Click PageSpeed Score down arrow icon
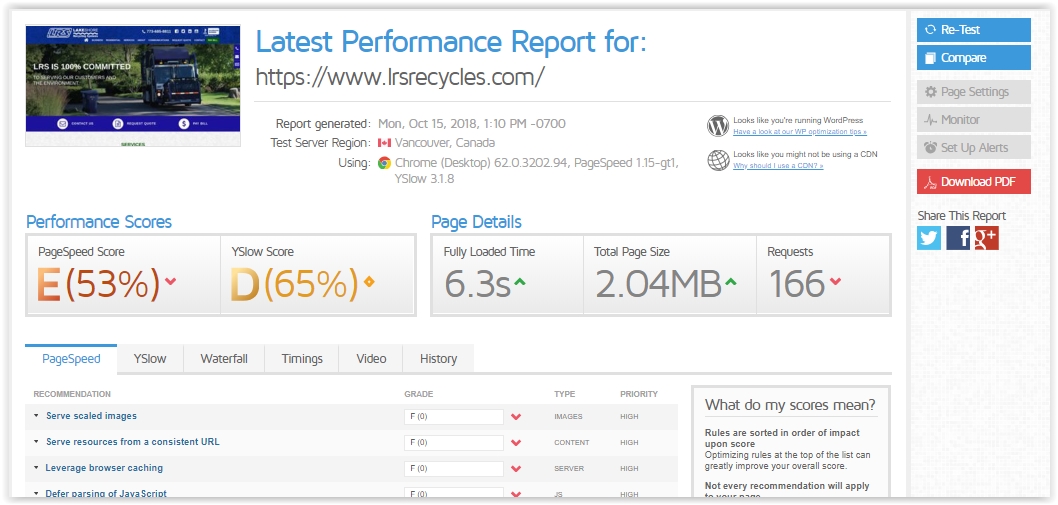Image resolution: width=1058 pixels, height=505 pixels. click(170, 282)
